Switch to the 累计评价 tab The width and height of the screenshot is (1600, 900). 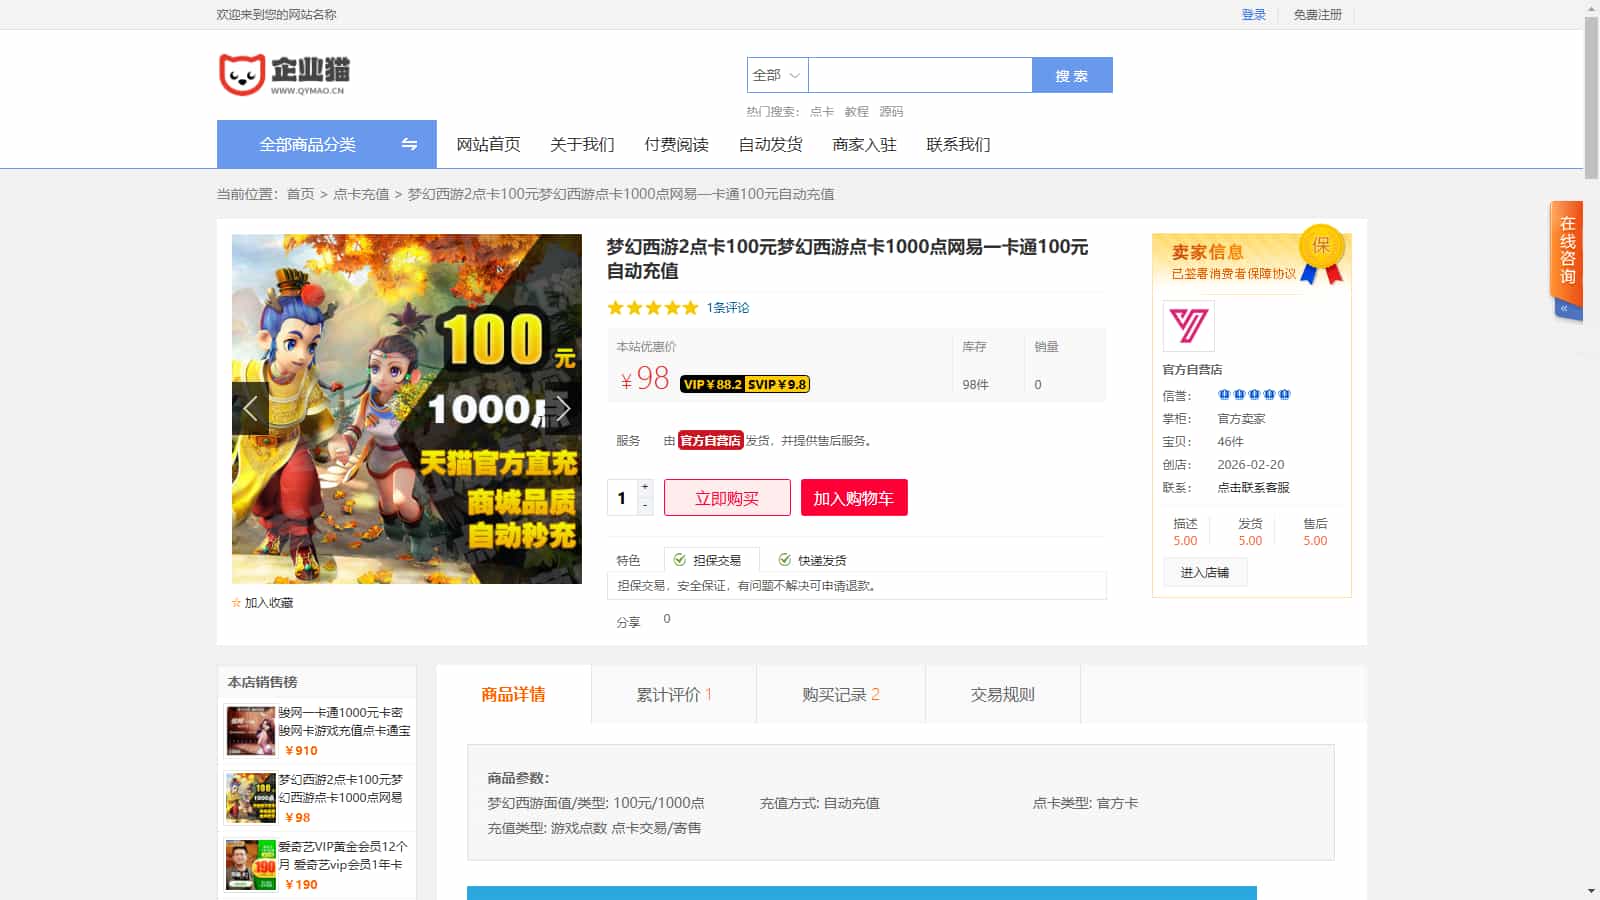point(674,695)
